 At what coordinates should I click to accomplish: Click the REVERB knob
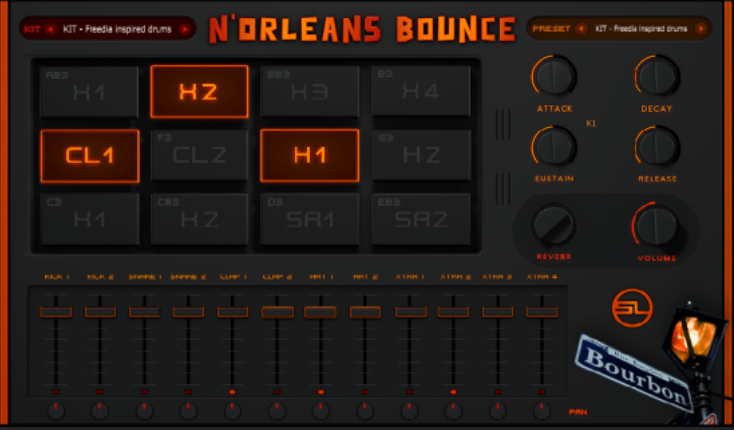[554, 225]
